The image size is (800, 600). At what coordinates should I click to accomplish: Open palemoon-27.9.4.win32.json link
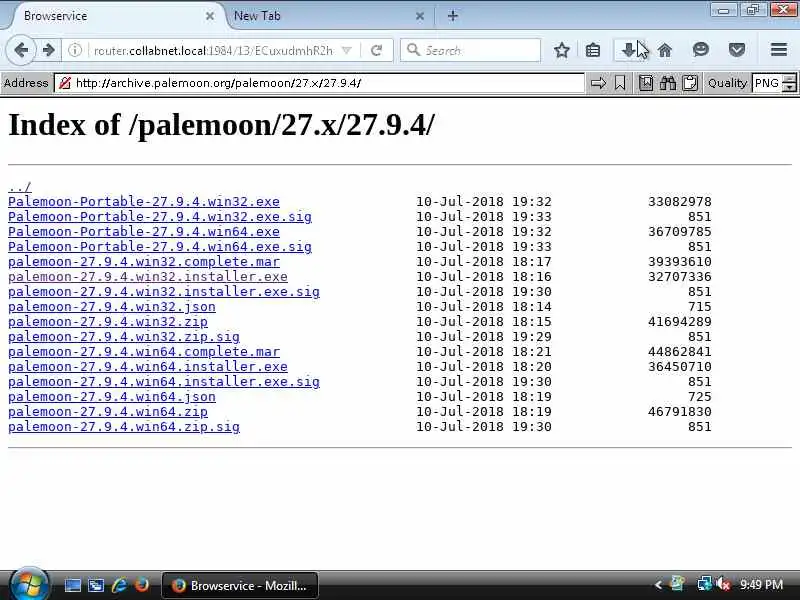point(112,307)
